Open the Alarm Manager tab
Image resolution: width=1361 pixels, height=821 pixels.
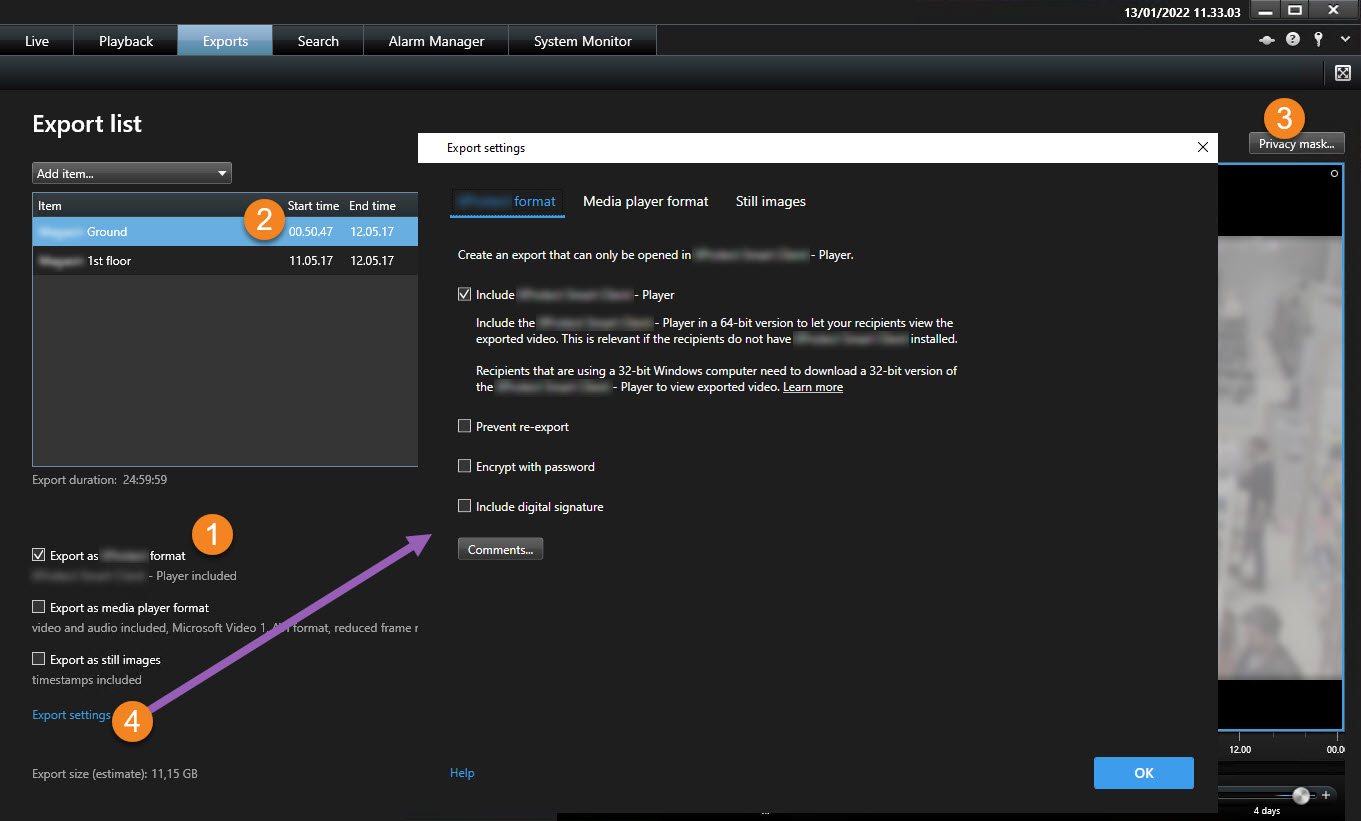coord(435,41)
